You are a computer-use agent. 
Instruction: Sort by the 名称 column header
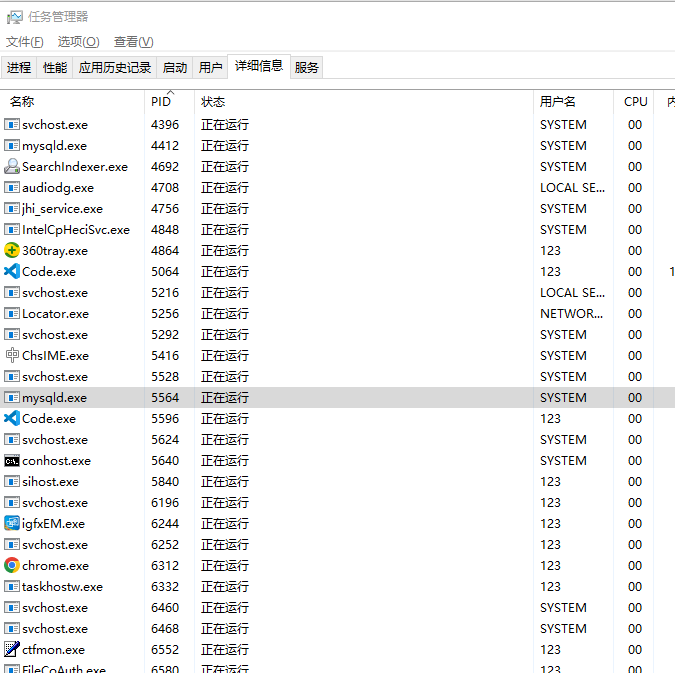(72, 102)
